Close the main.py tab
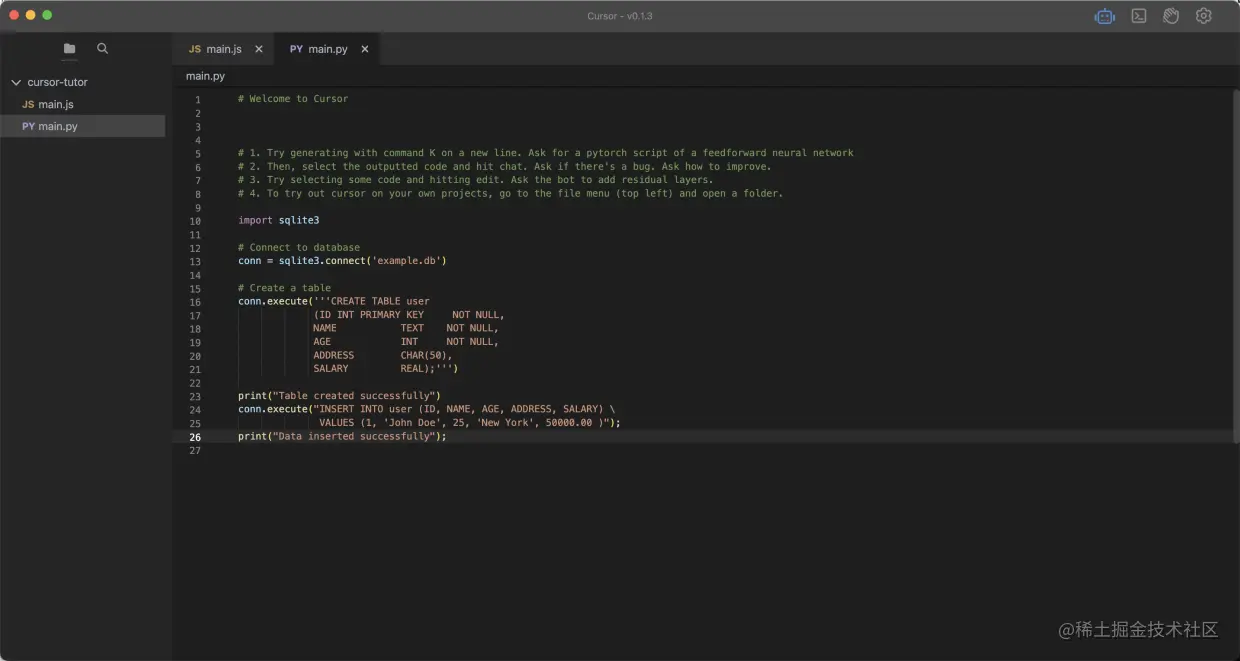The height and width of the screenshot is (661, 1240). pyautogui.click(x=365, y=49)
